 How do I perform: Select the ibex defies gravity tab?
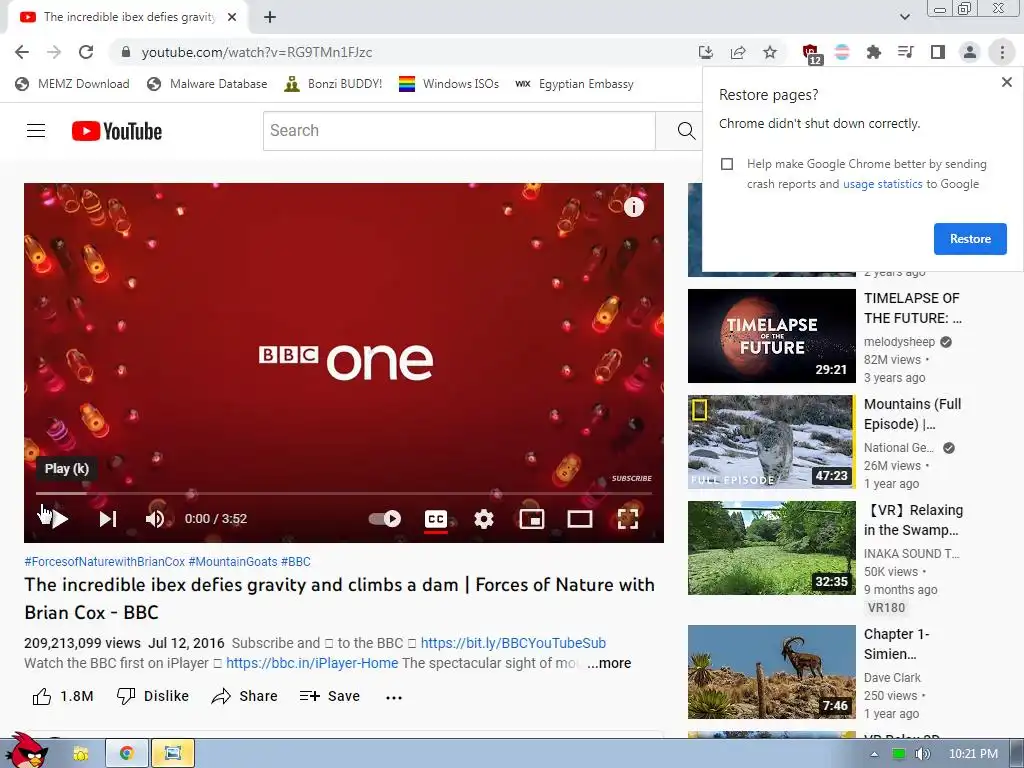click(x=128, y=17)
